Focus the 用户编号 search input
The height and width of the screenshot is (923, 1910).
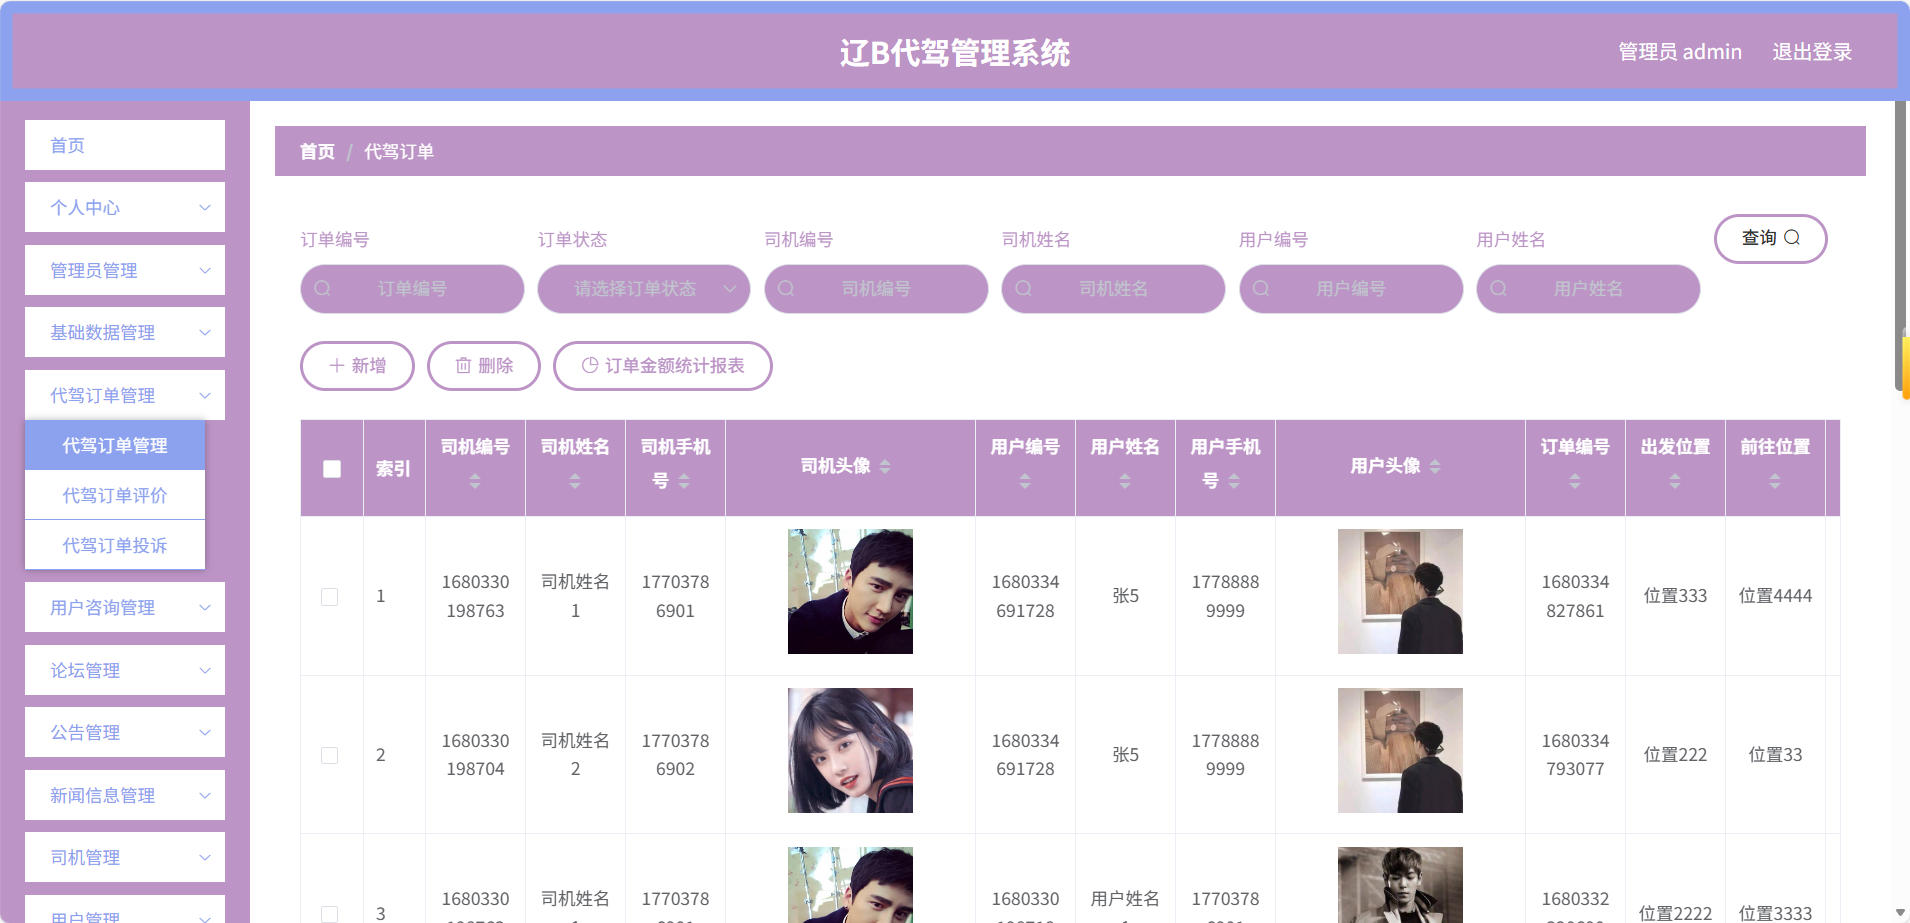[1351, 289]
